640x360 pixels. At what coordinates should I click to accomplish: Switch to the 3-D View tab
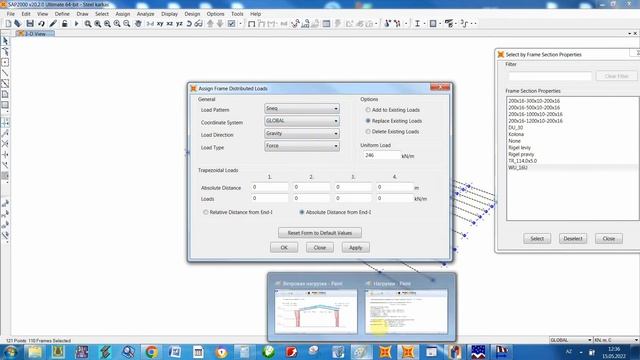coord(35,33)
